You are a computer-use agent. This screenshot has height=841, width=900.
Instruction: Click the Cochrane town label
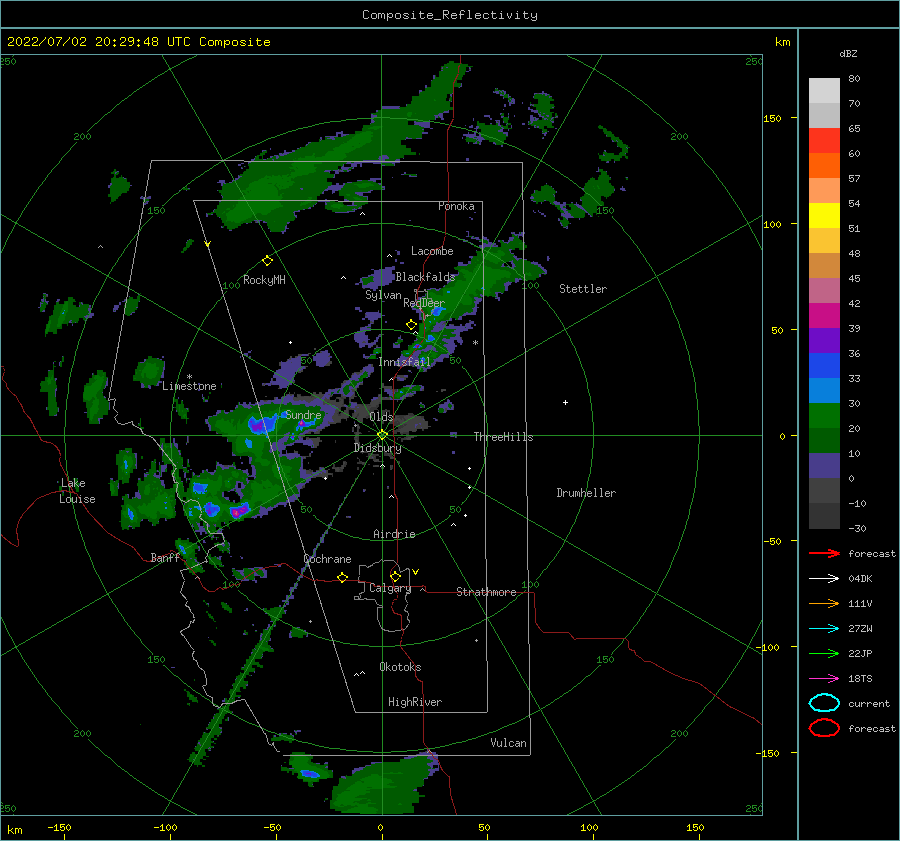[x=327, y=559]
